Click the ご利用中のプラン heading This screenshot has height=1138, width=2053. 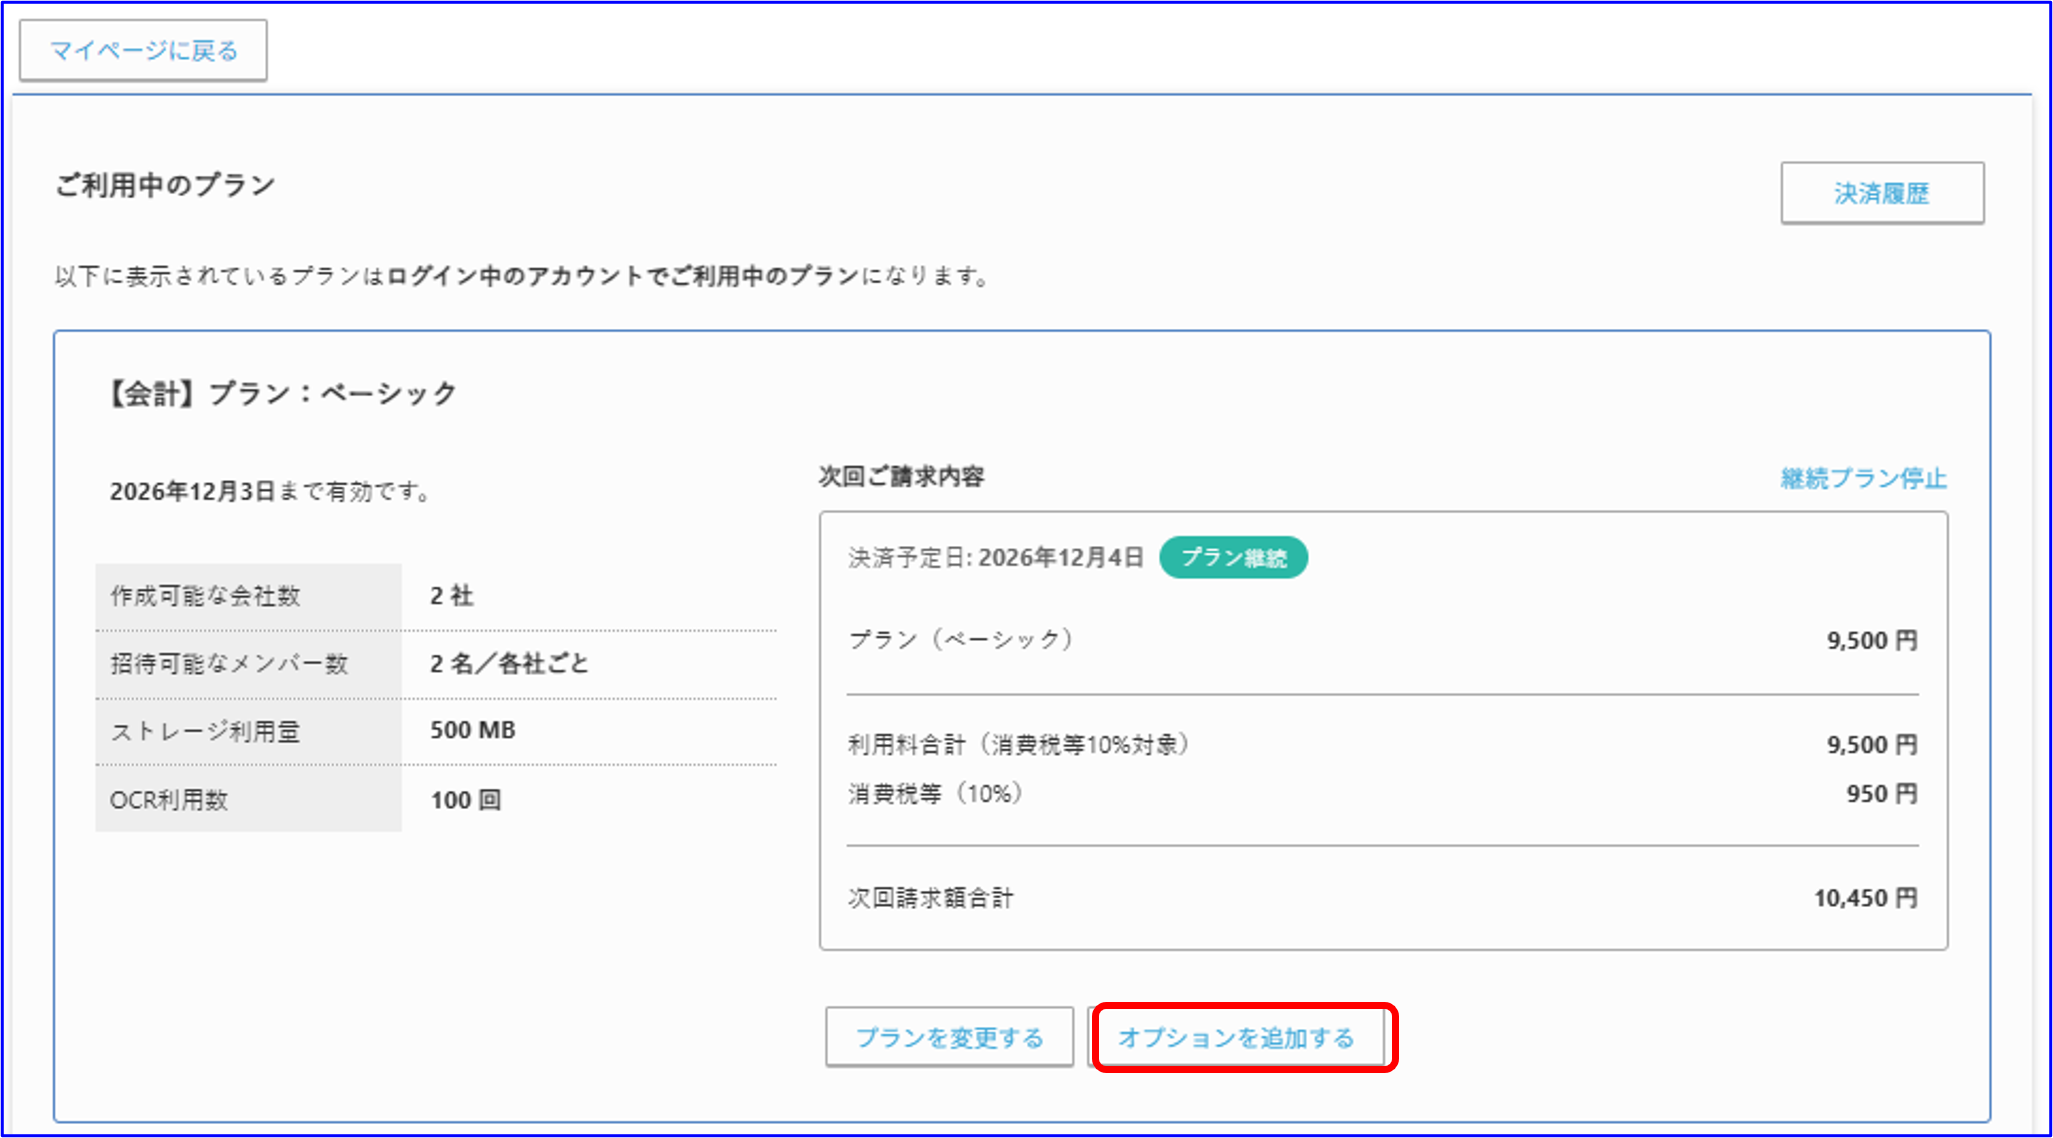[x=163, y=183]
